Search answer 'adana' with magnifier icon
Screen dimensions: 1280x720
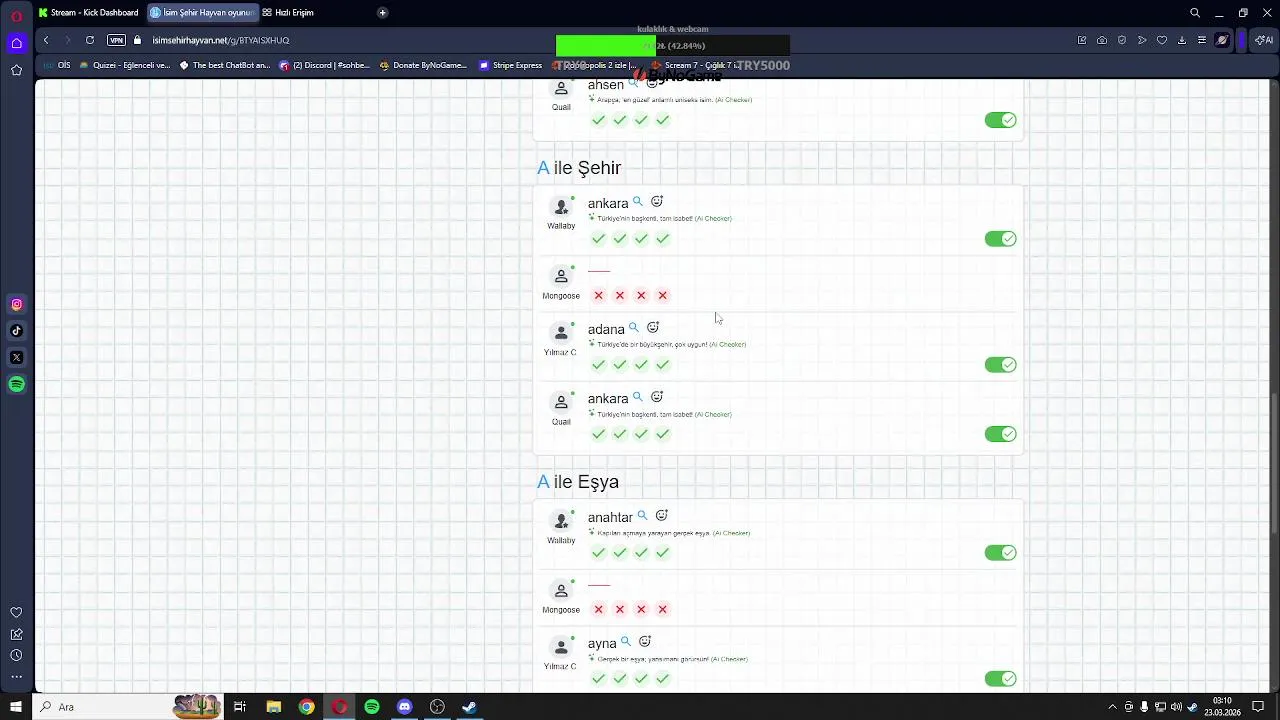tap(634, 327)
